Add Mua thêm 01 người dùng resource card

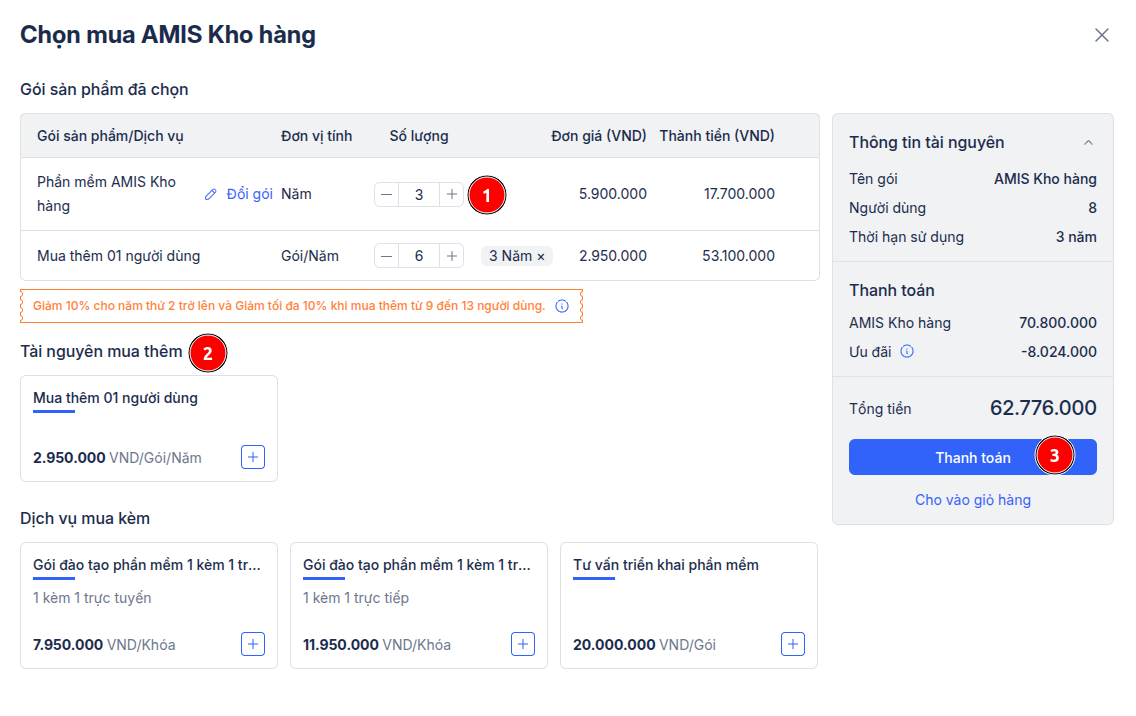[253, 457]
